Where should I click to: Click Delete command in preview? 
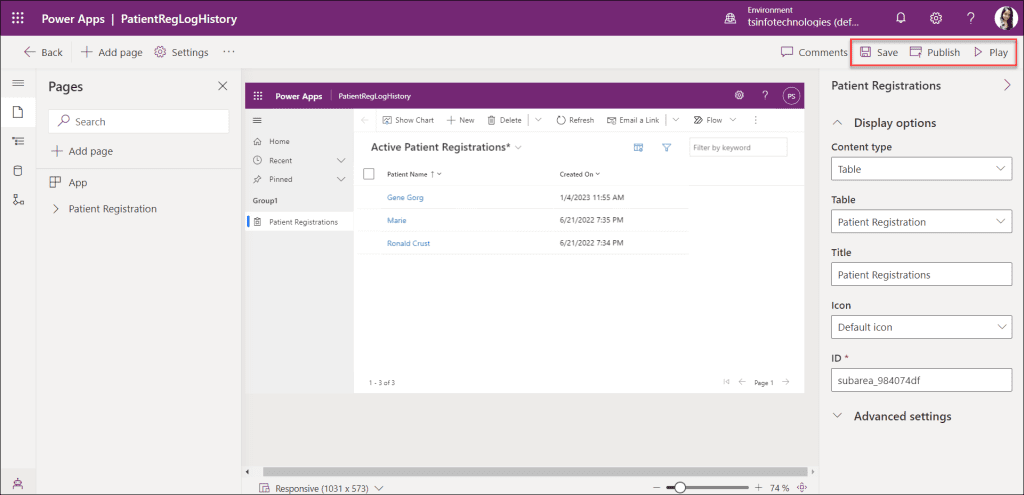coord(504,120)
